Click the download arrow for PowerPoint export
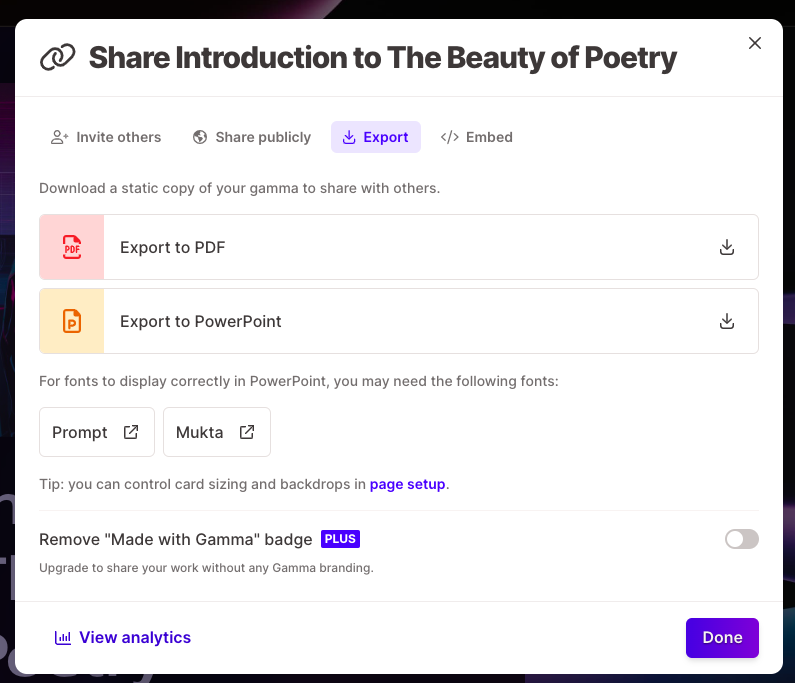Image resolution: width=795 pixels, height=683 pixels. pos(727,321)
